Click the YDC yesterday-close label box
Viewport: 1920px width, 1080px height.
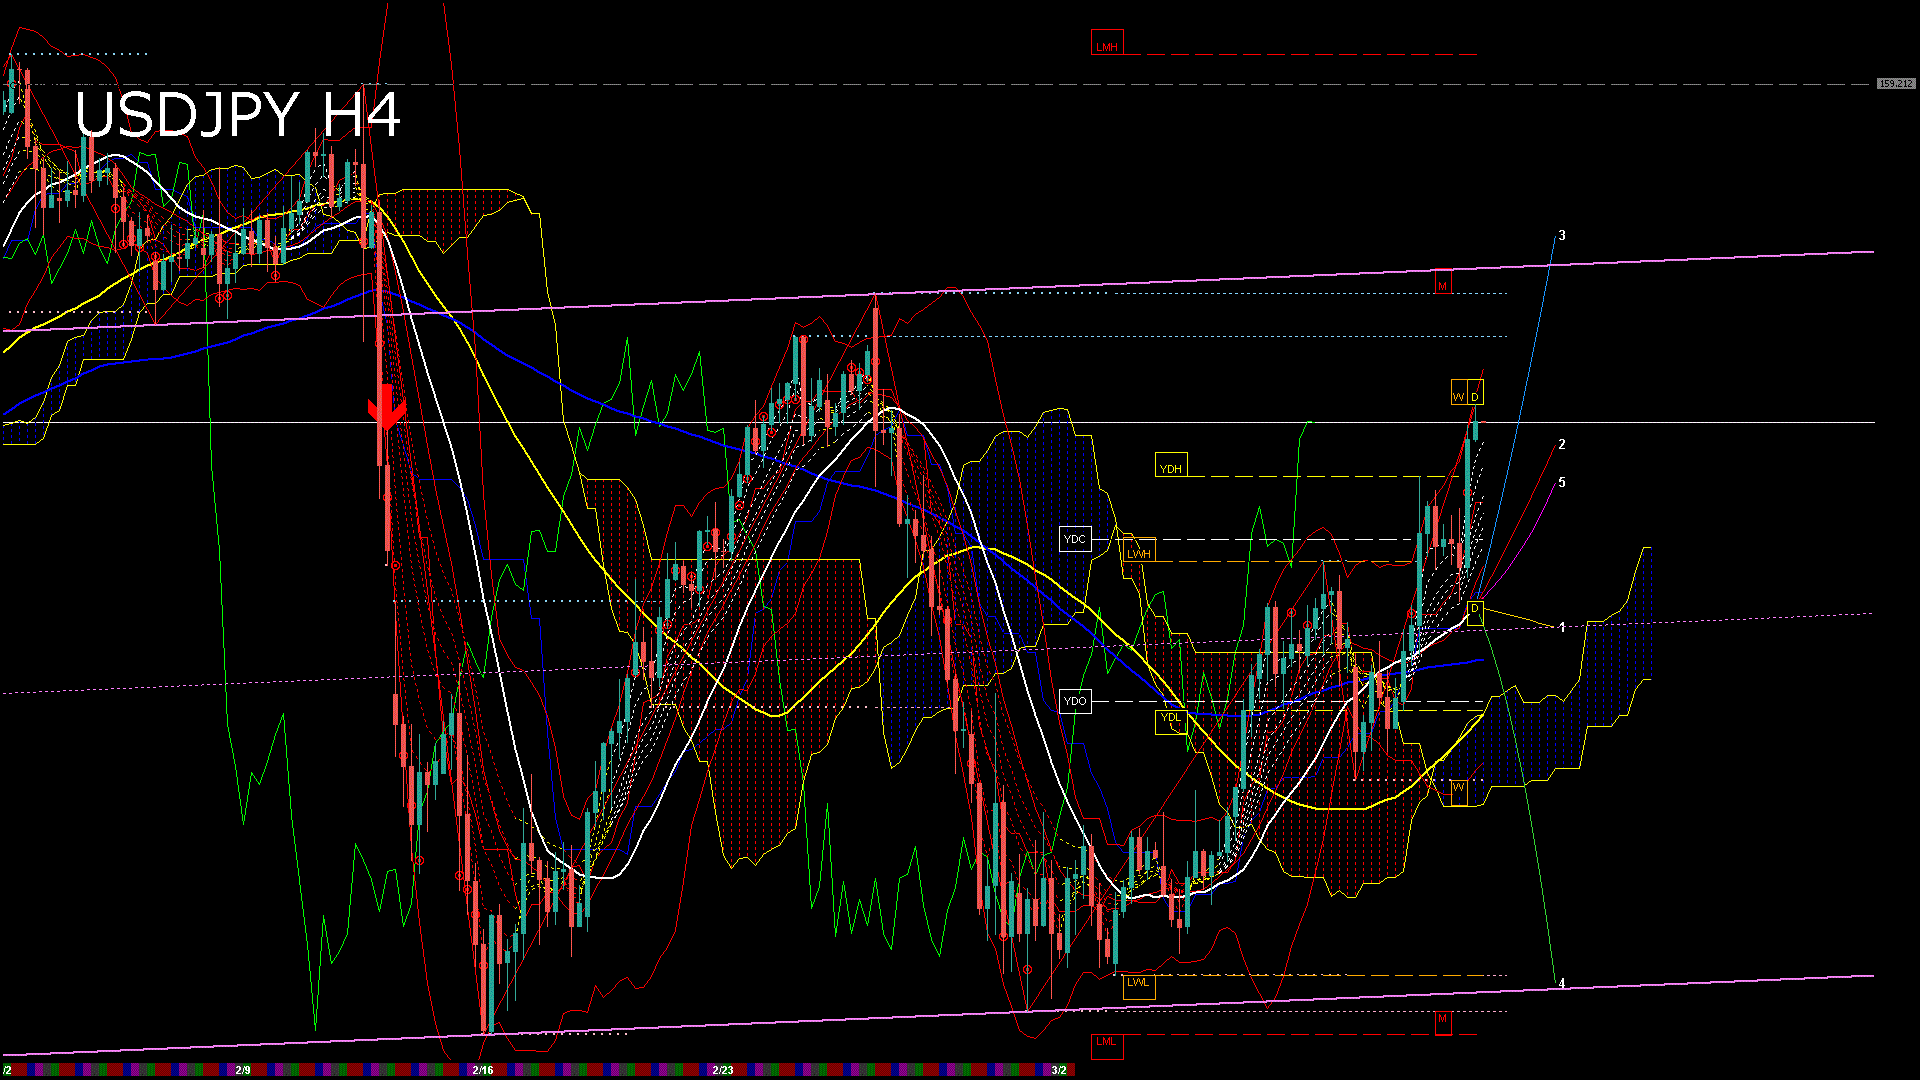[x=1076, y=539]
